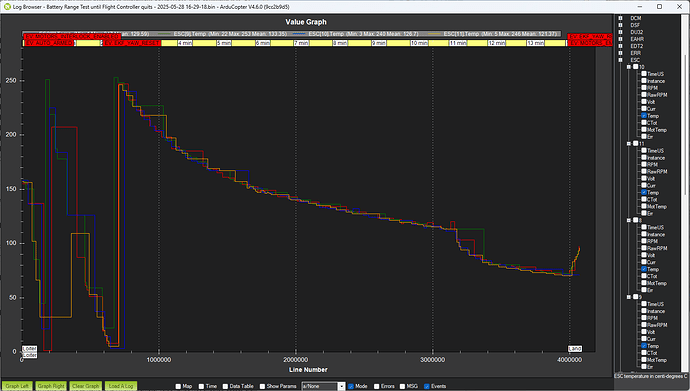Collapse the ESC 11 subtree
The height and width of the screenshot is (391, 690).
(629, 143)
